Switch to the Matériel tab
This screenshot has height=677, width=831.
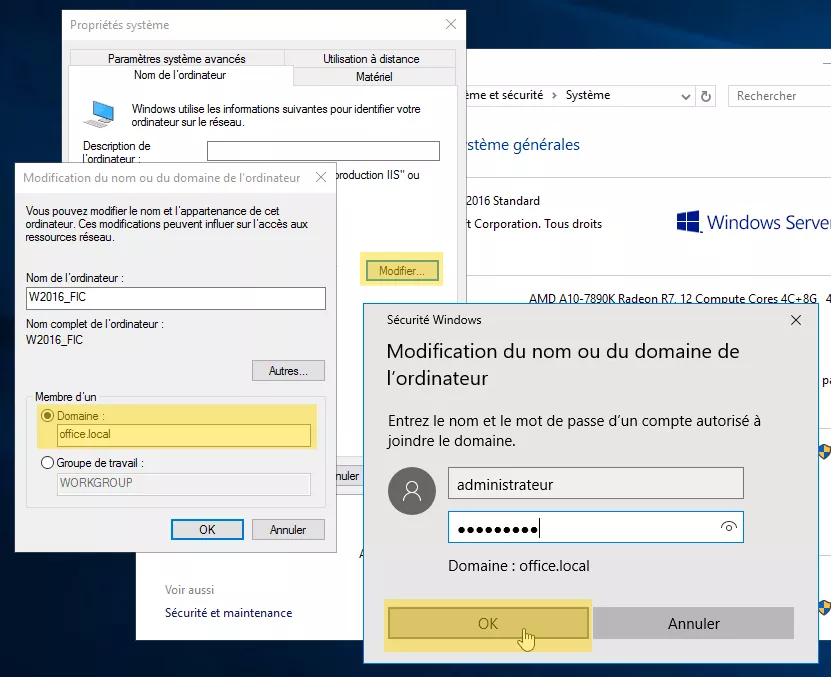pyautogui.click(x=374, y=77)
